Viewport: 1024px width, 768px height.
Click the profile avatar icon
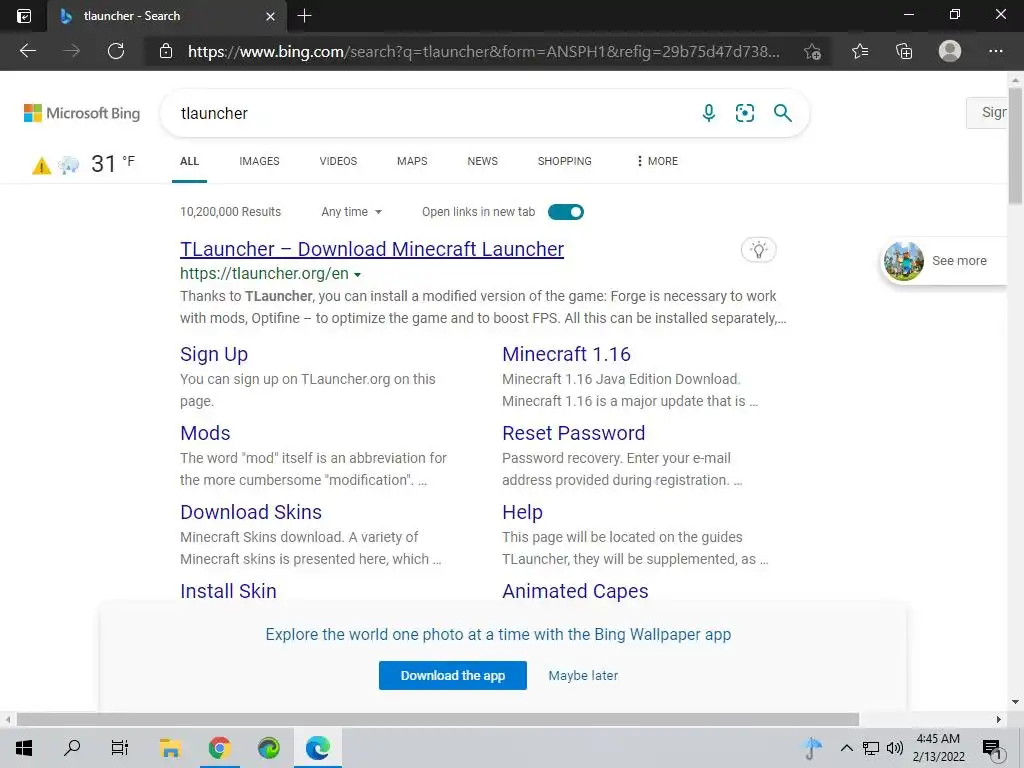click(x=950, y=51)
